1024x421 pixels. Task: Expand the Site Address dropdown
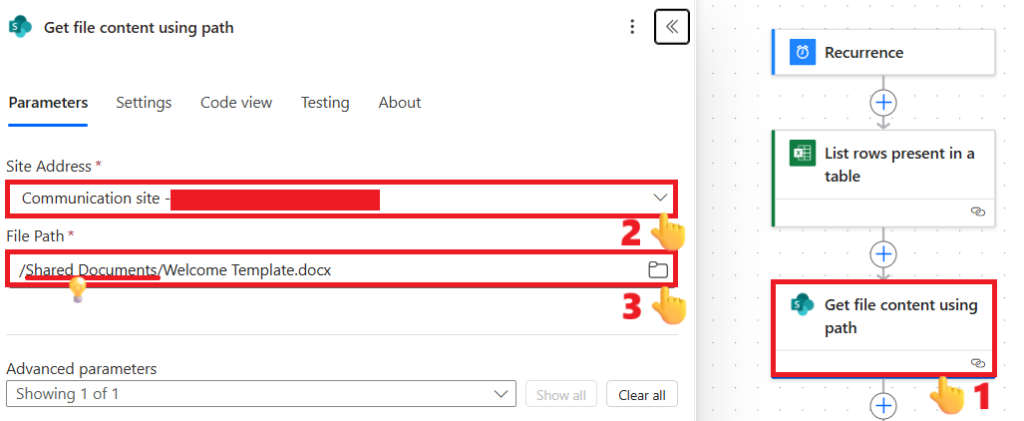point(660,198)
